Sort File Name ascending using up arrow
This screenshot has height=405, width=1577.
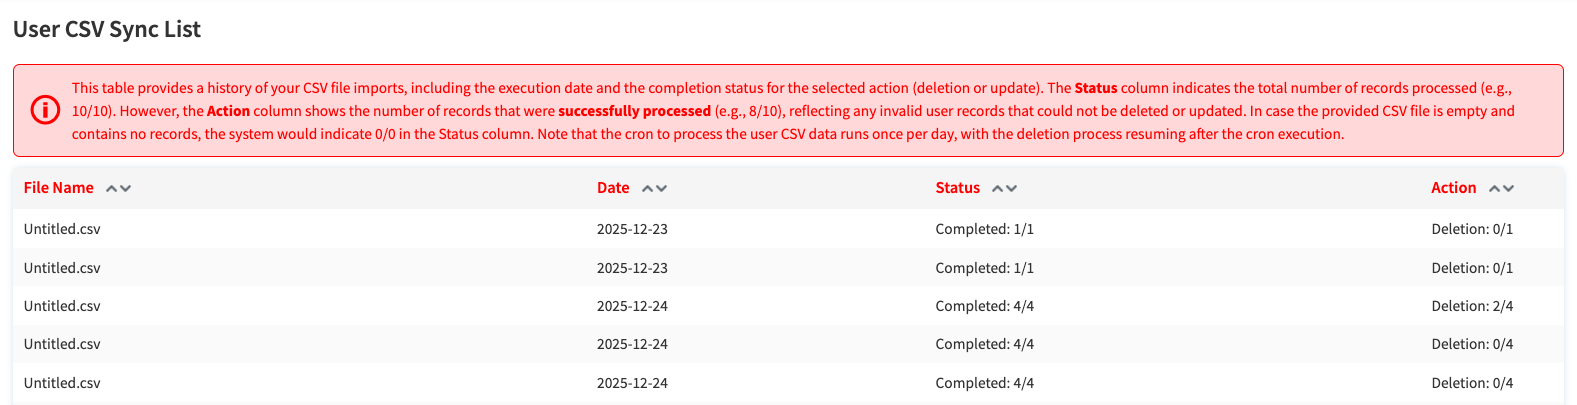click(112, 188)
